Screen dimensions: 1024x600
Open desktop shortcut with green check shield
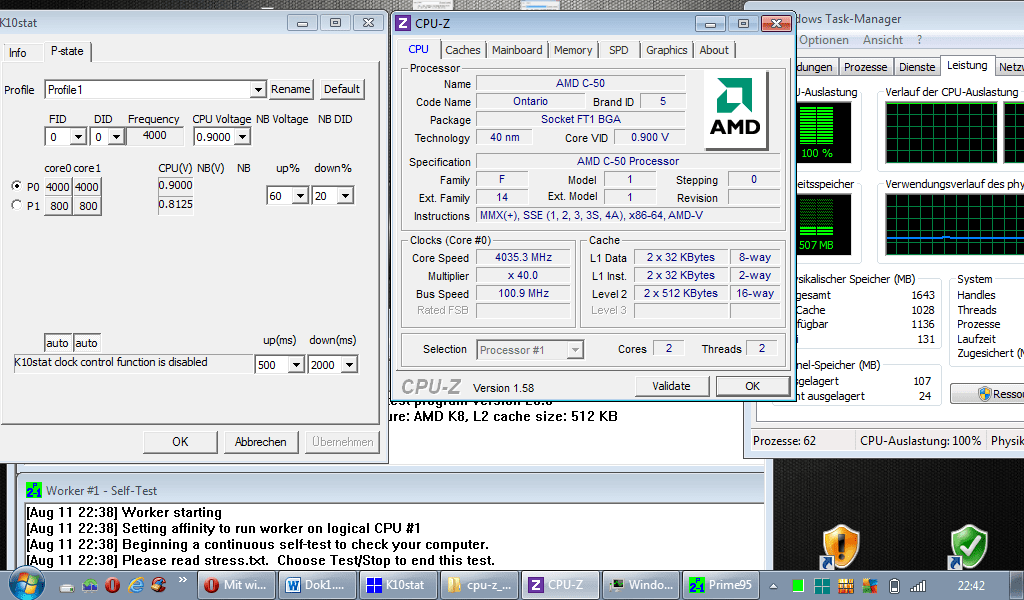(967, 546)
